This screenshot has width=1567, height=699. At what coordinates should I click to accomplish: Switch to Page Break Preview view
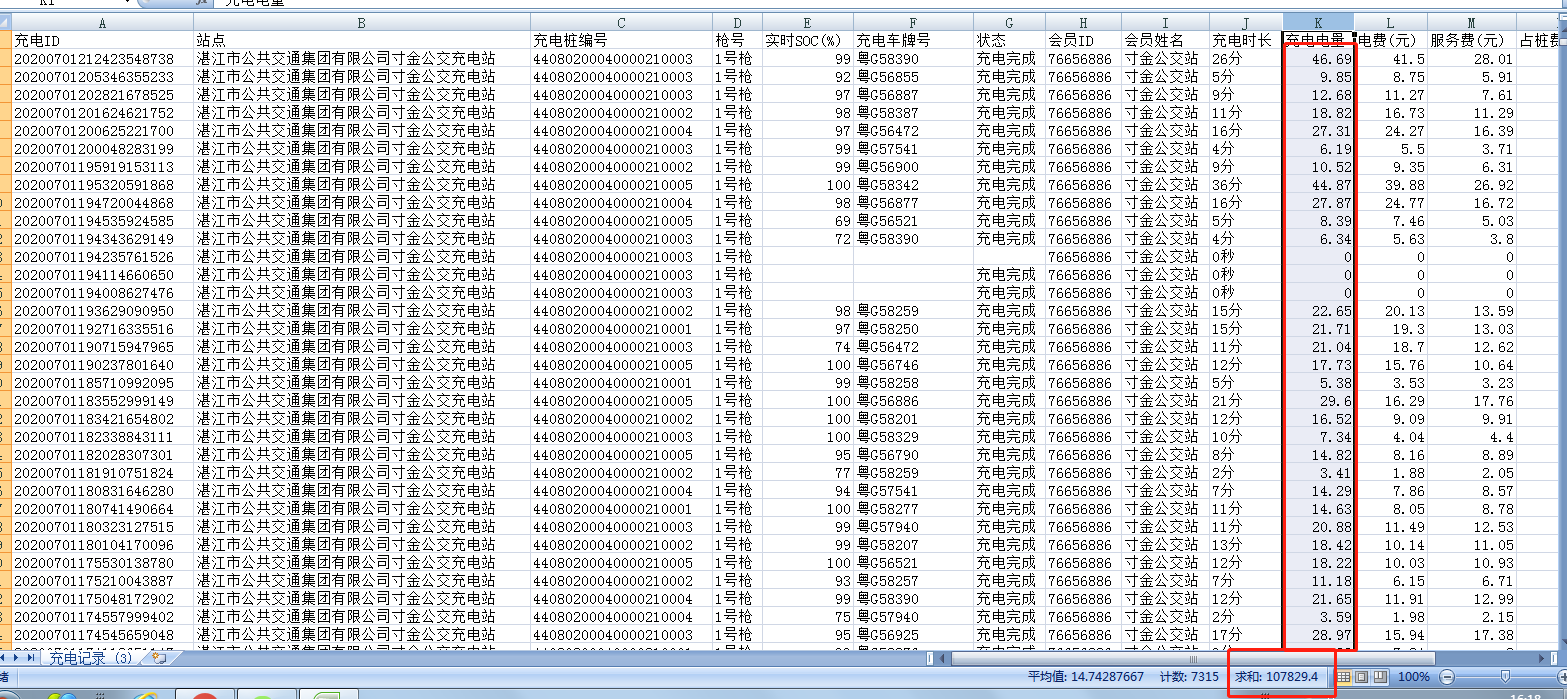pyautogui.click(x=1380, y=677)
